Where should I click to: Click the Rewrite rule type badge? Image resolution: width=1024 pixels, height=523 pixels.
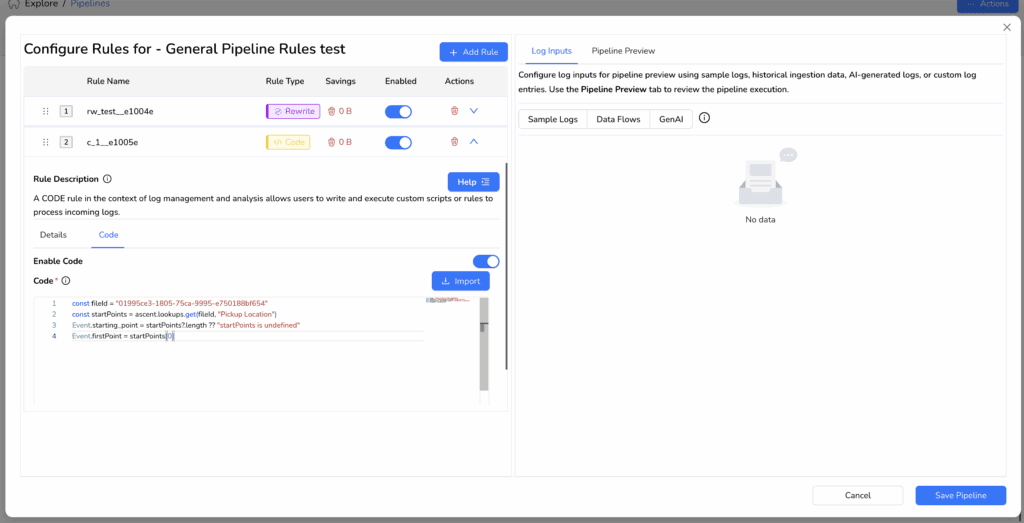click(293, 112)
